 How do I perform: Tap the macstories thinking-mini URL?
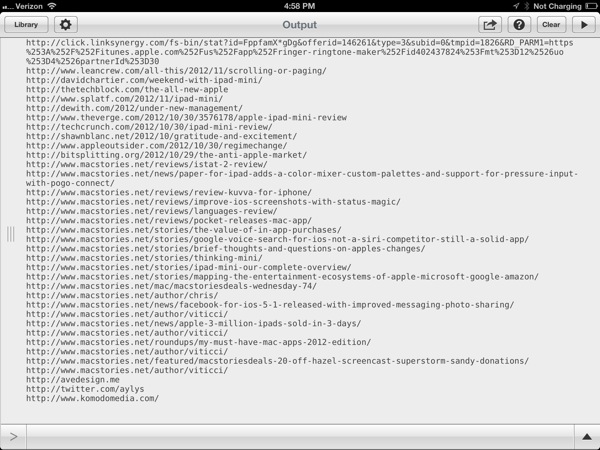coord(144,258)
